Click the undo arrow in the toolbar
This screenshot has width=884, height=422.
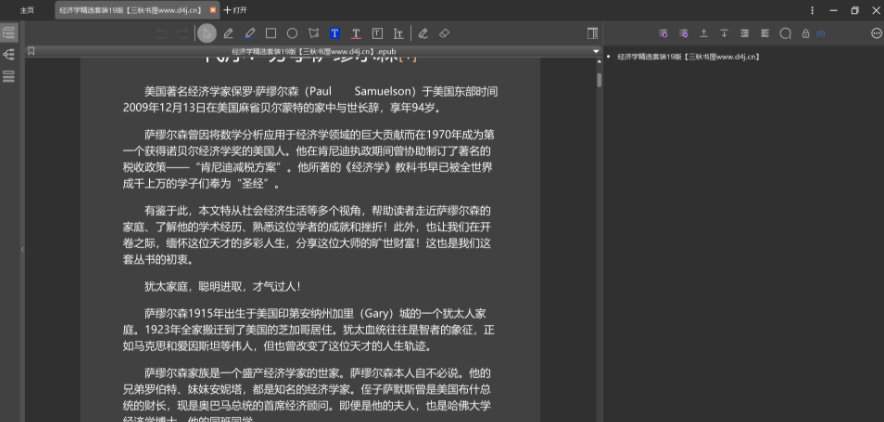tap(162, 34)
